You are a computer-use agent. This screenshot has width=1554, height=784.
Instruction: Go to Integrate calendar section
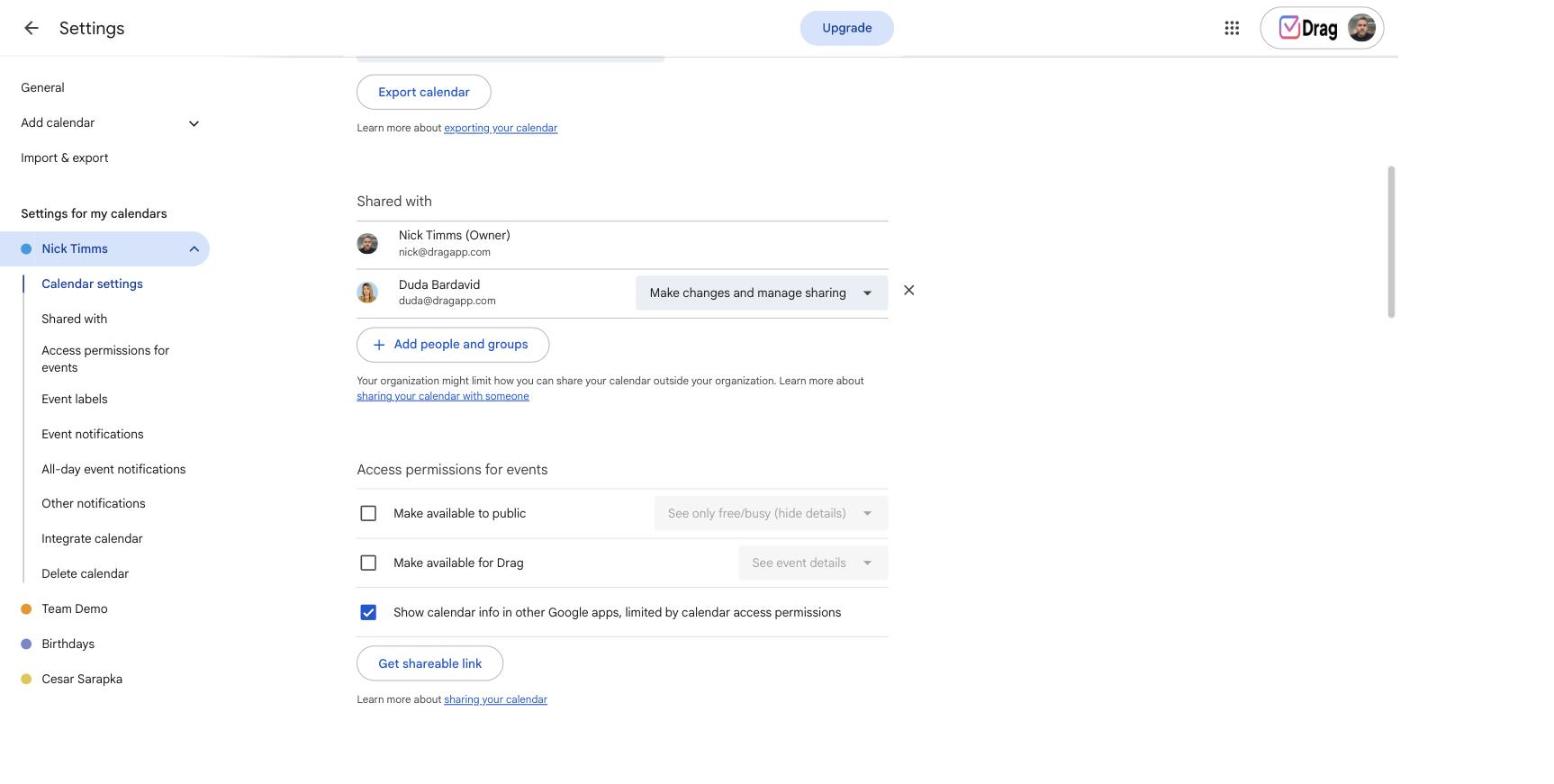coord(92,539)
